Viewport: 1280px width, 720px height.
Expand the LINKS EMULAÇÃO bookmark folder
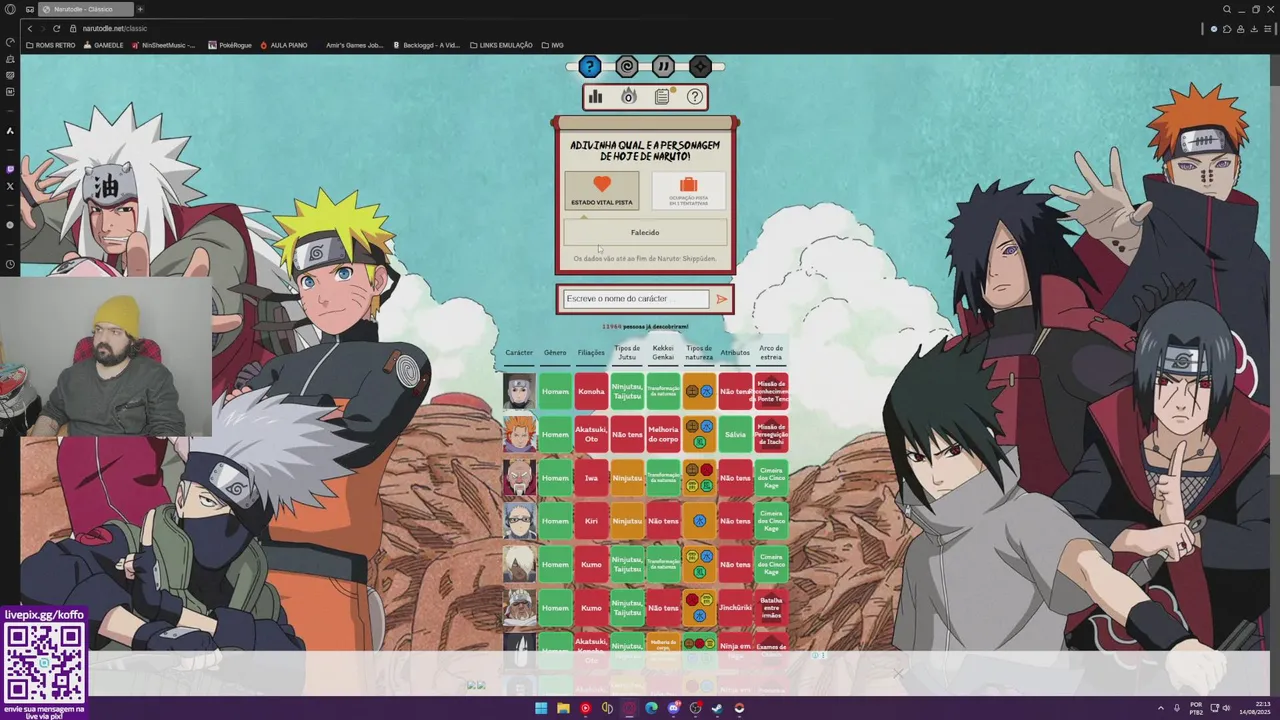(501, 45)
